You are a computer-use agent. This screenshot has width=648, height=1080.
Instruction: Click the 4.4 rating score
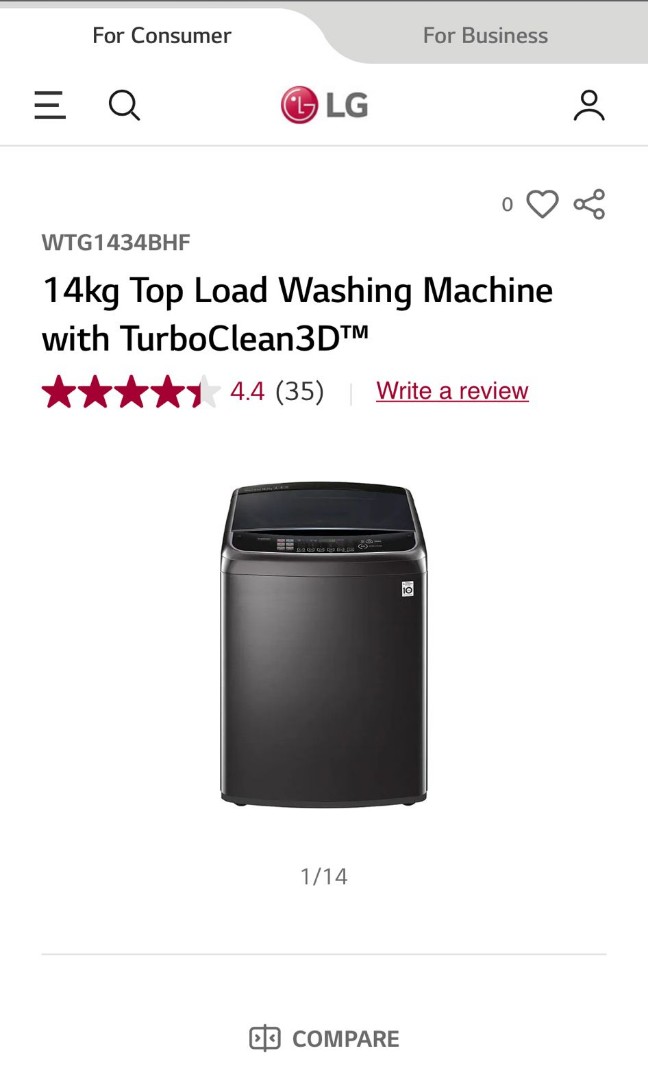247,391
